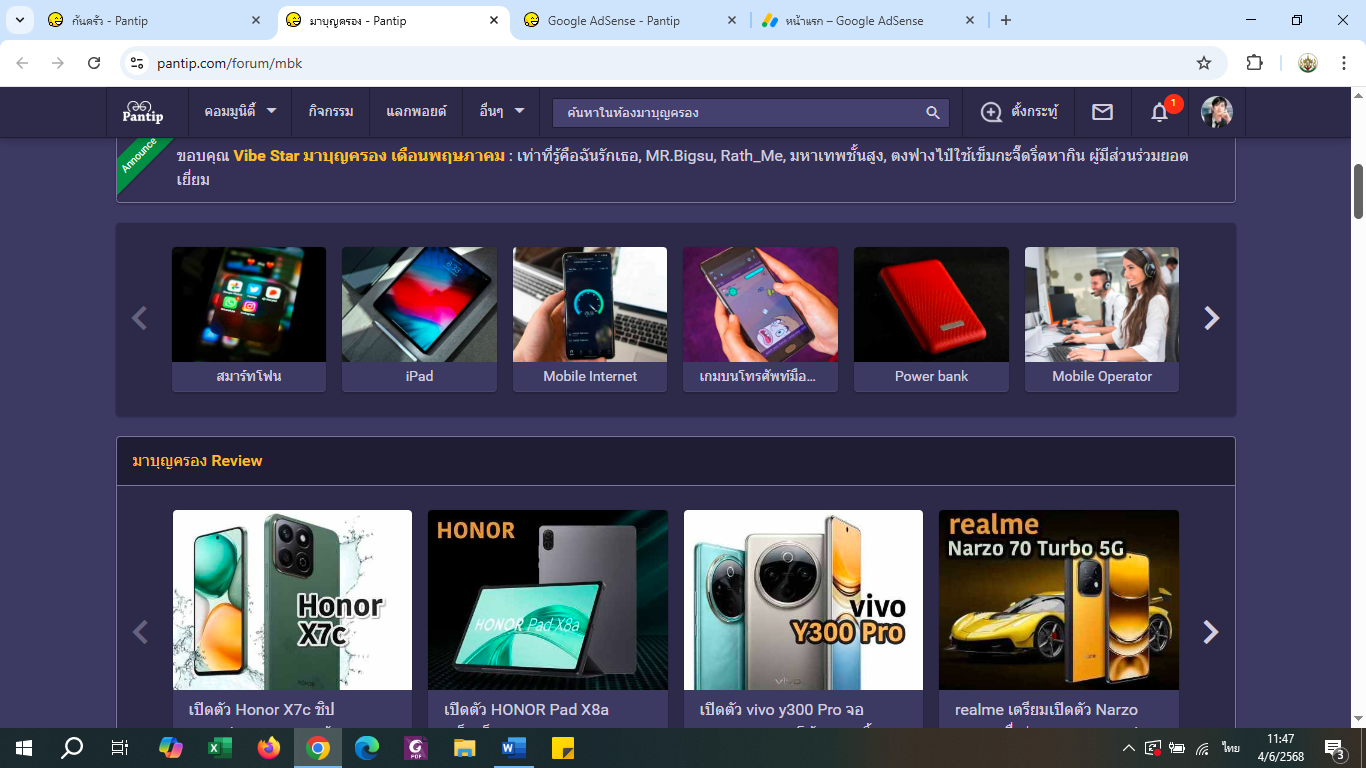Reload the current page

[94, 63]
